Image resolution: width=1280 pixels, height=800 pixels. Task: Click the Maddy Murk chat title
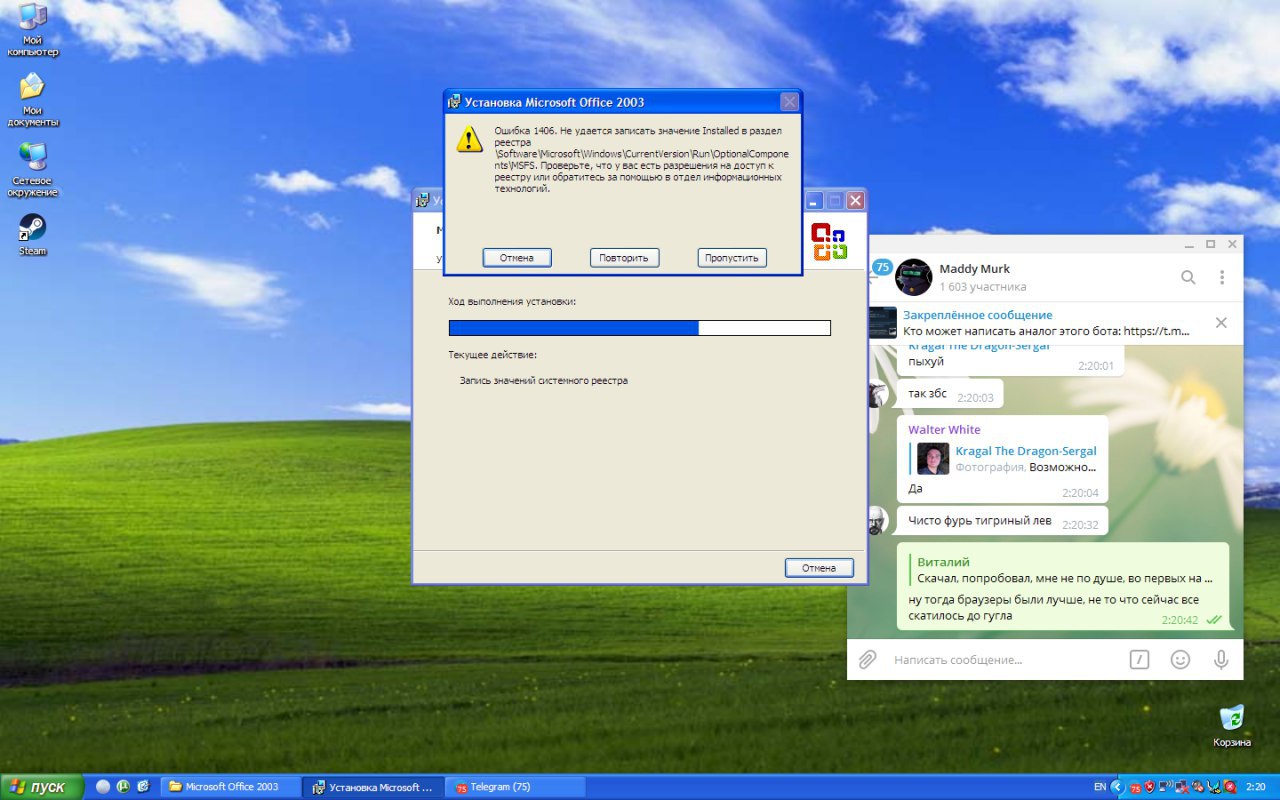pyautogui.click(x=974, y=269)
